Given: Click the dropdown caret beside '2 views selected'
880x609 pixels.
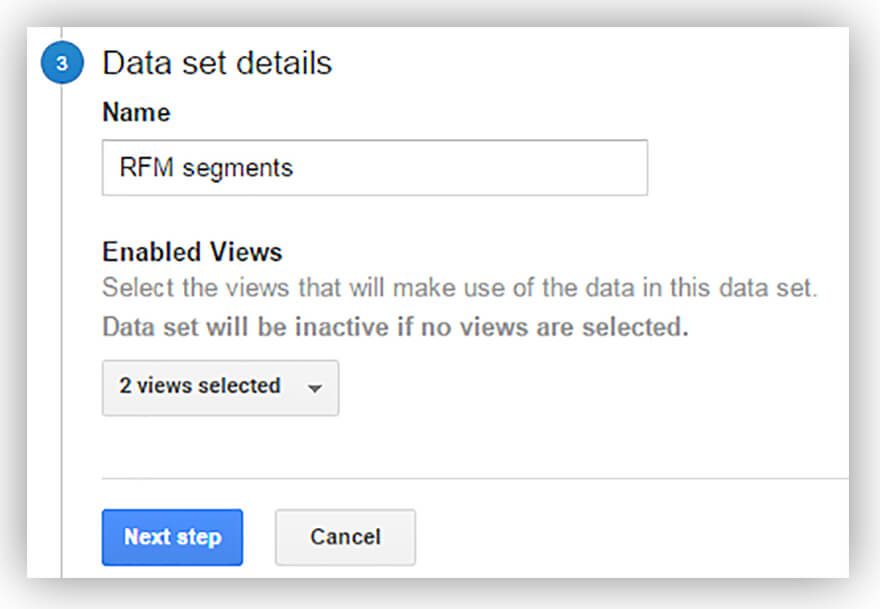Looking at the screenshot, I should coord(314,388).
